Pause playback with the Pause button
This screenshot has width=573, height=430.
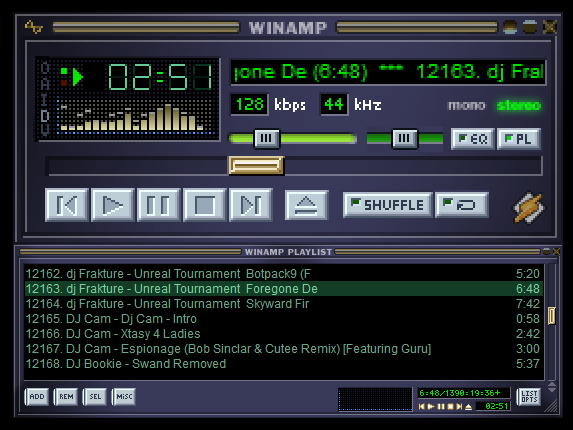tap(159, 205)
